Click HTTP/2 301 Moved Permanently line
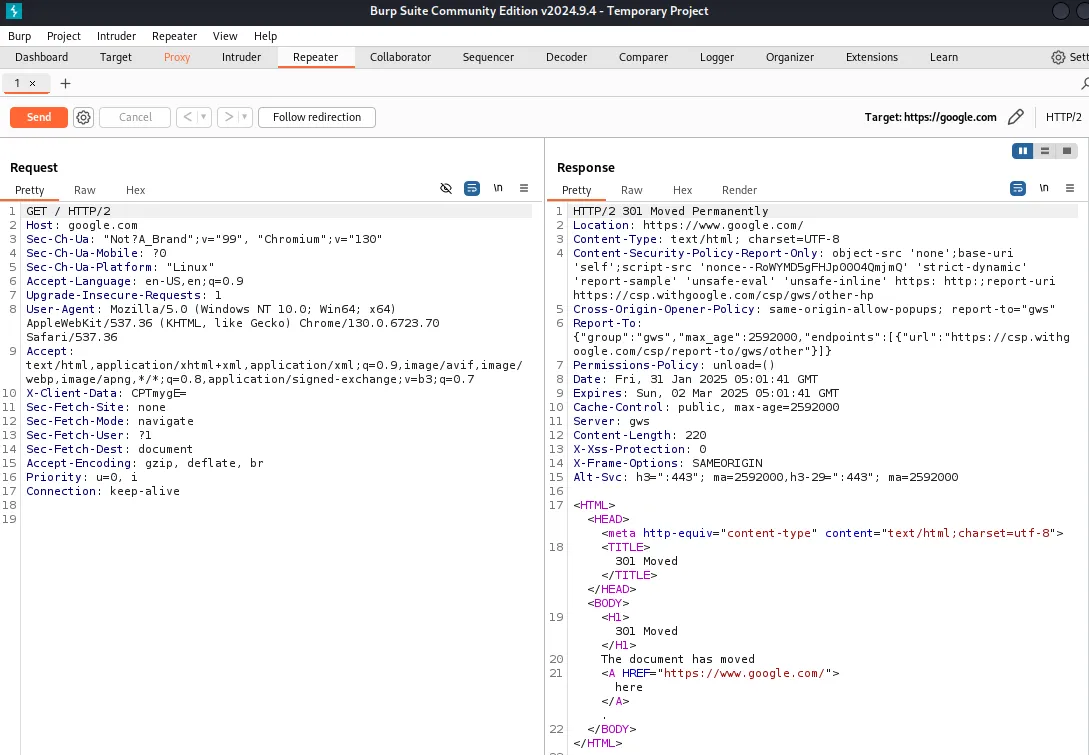 point(670,211)
